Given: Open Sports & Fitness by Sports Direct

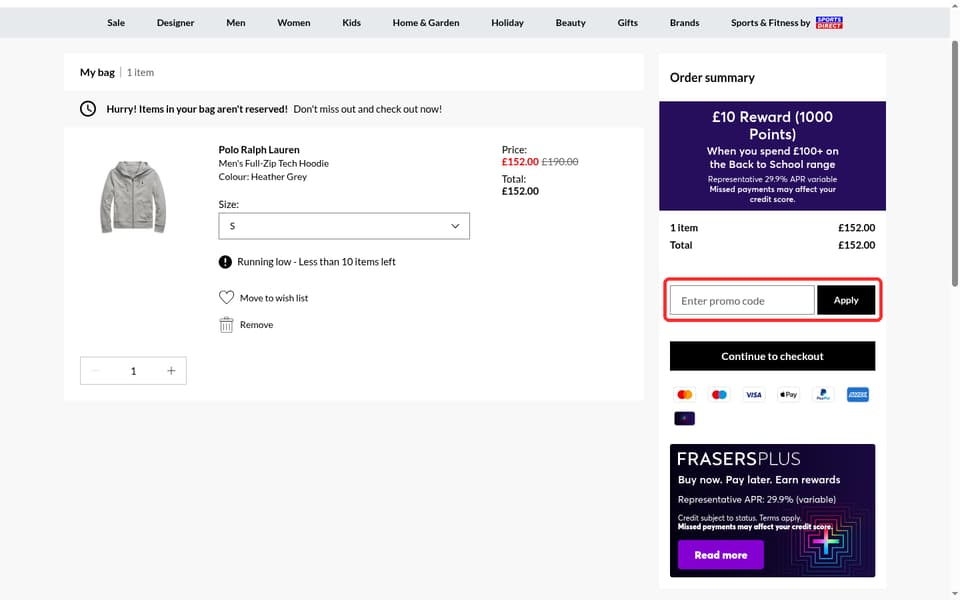Looking at the screenshot, I should point(787,23).
